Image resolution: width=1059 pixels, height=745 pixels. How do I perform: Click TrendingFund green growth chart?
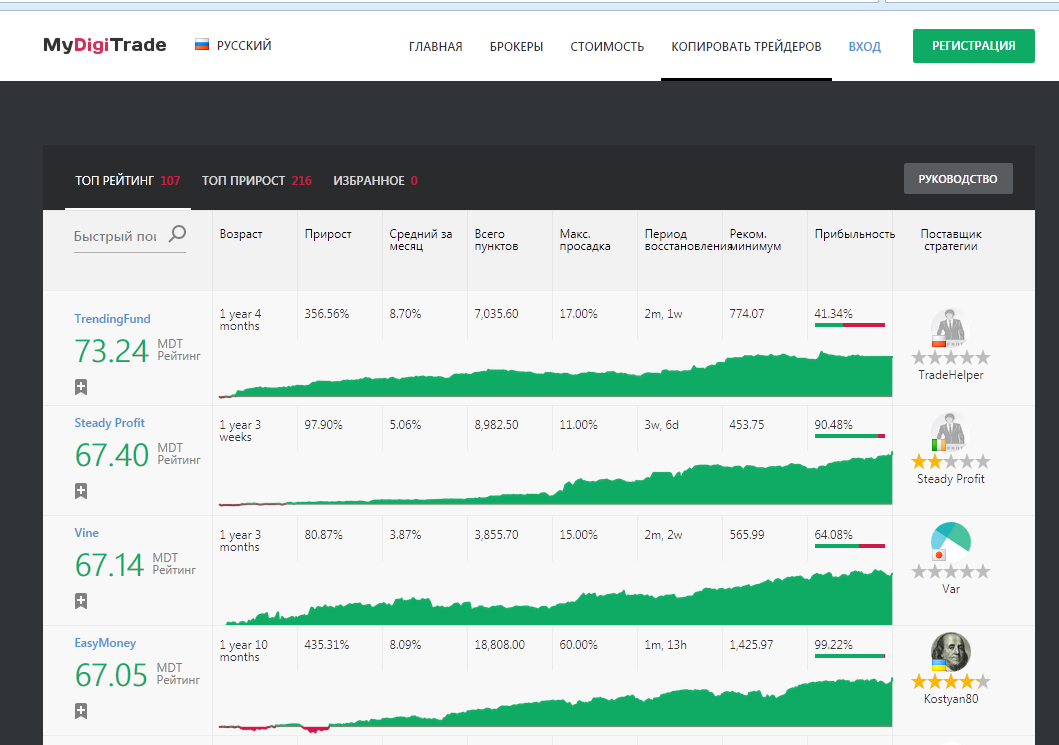[x=555, y=375]
